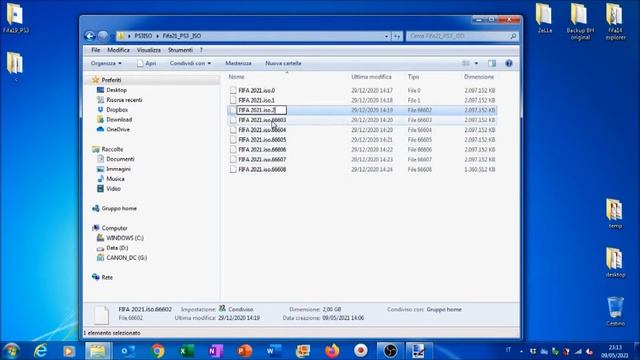Open Musica library
This screenshot has width=640, height=360.
(x=116, y=179)
